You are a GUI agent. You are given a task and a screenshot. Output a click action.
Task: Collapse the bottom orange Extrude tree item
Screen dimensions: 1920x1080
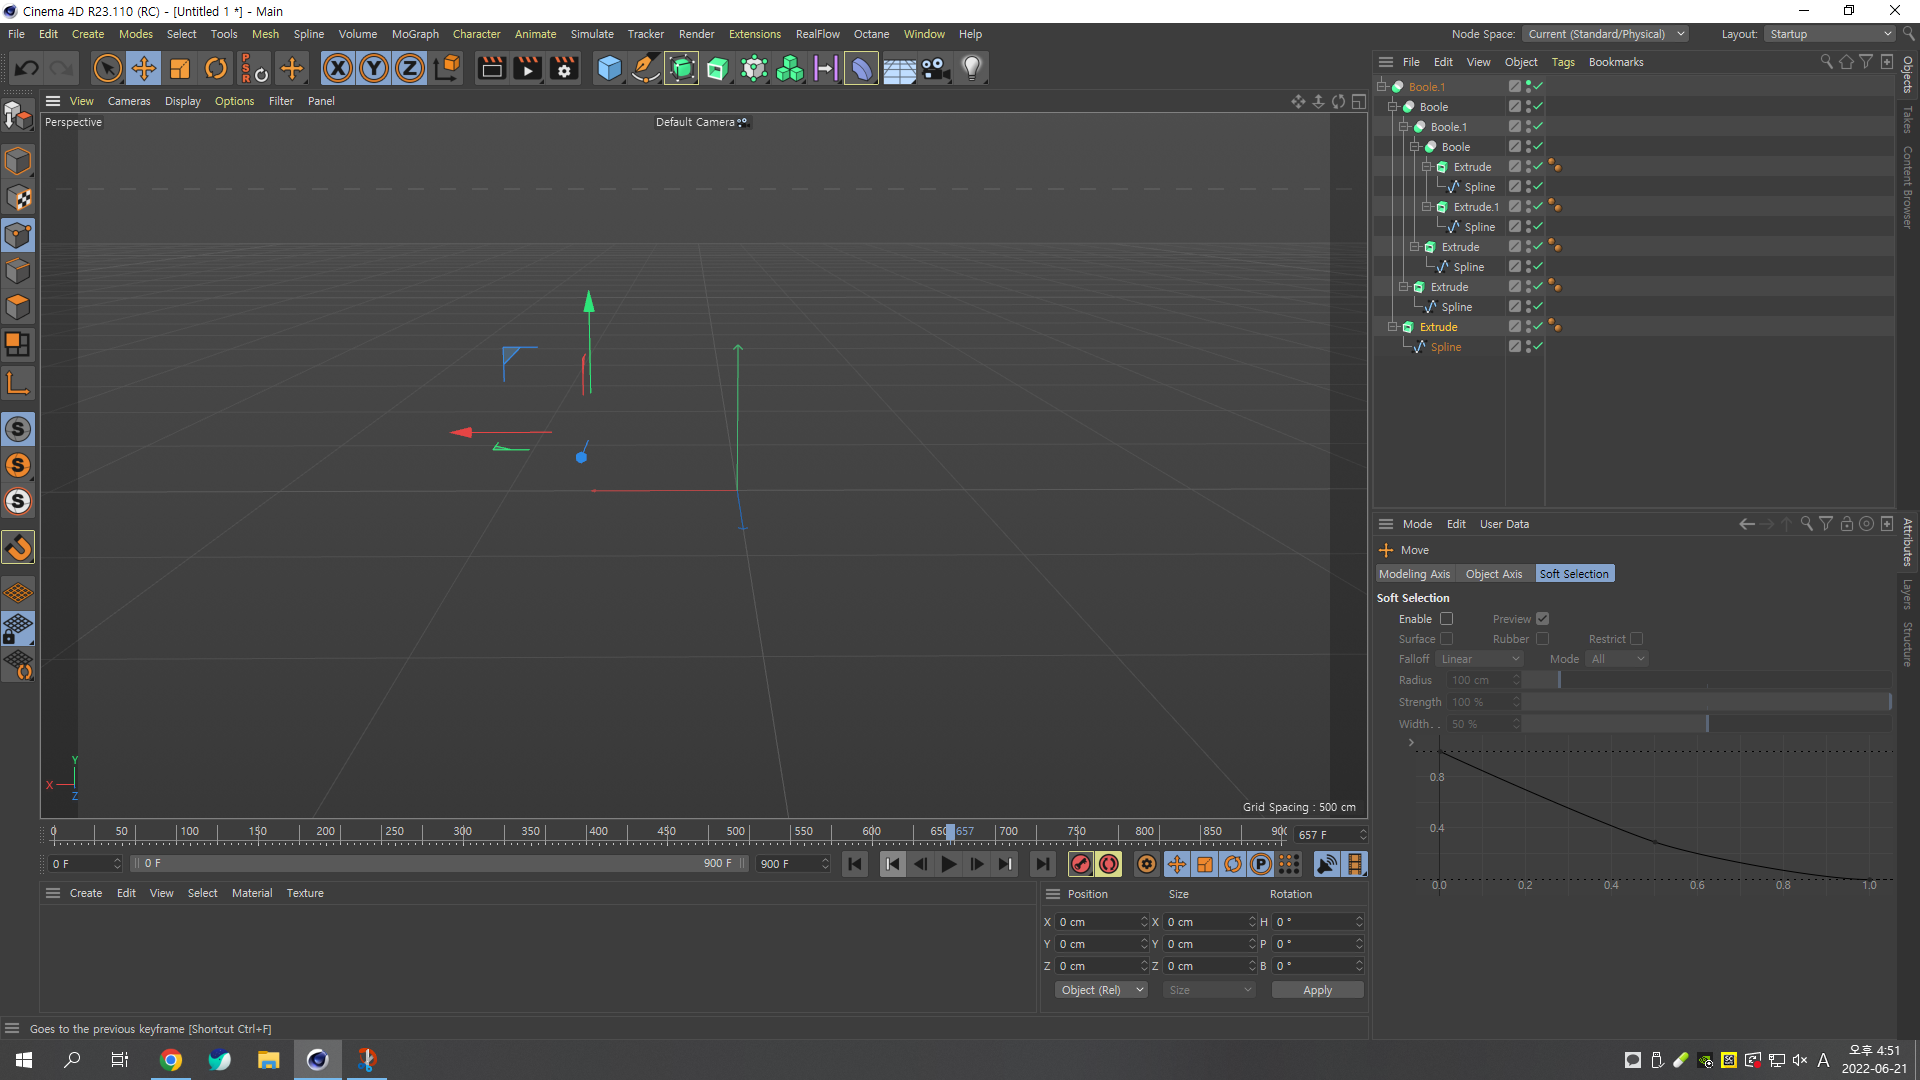pyautogui.click(x=1392, y=327)
